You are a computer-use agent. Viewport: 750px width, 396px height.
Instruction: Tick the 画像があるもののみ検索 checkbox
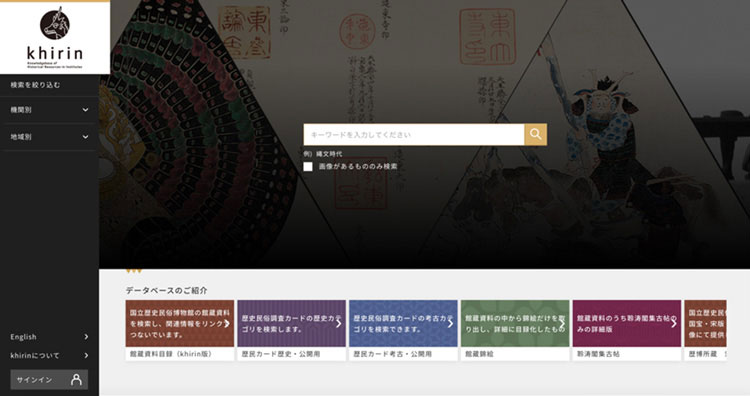tap(308, 166)
